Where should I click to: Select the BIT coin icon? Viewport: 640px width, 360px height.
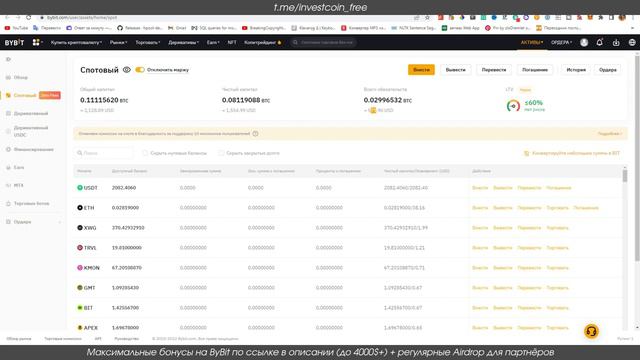pyautogui.click(x=80, y=308)
